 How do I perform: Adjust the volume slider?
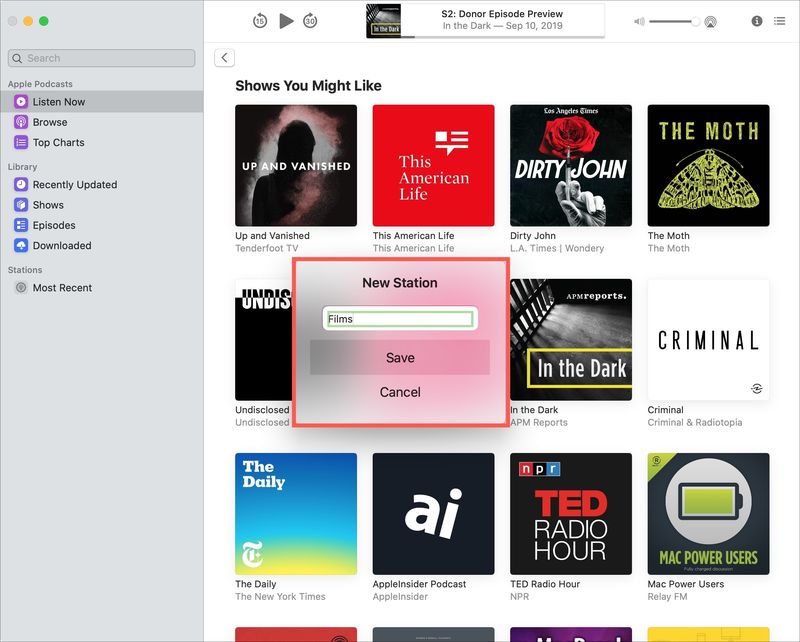(674, 21)
